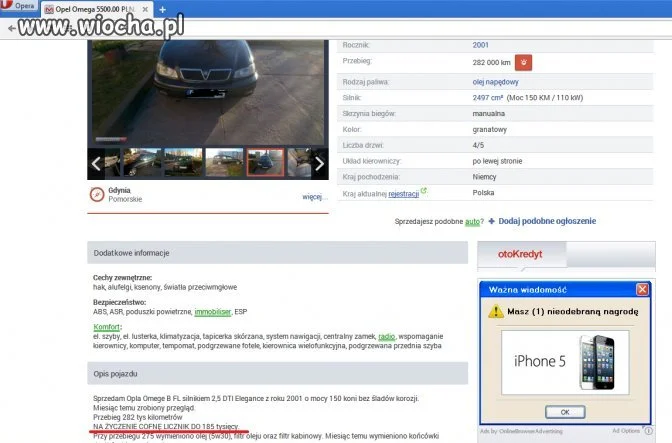Viewport: 672px width, 443px height.
Task: Show next gallery thumbnails arrow
Action: point(320,163)
